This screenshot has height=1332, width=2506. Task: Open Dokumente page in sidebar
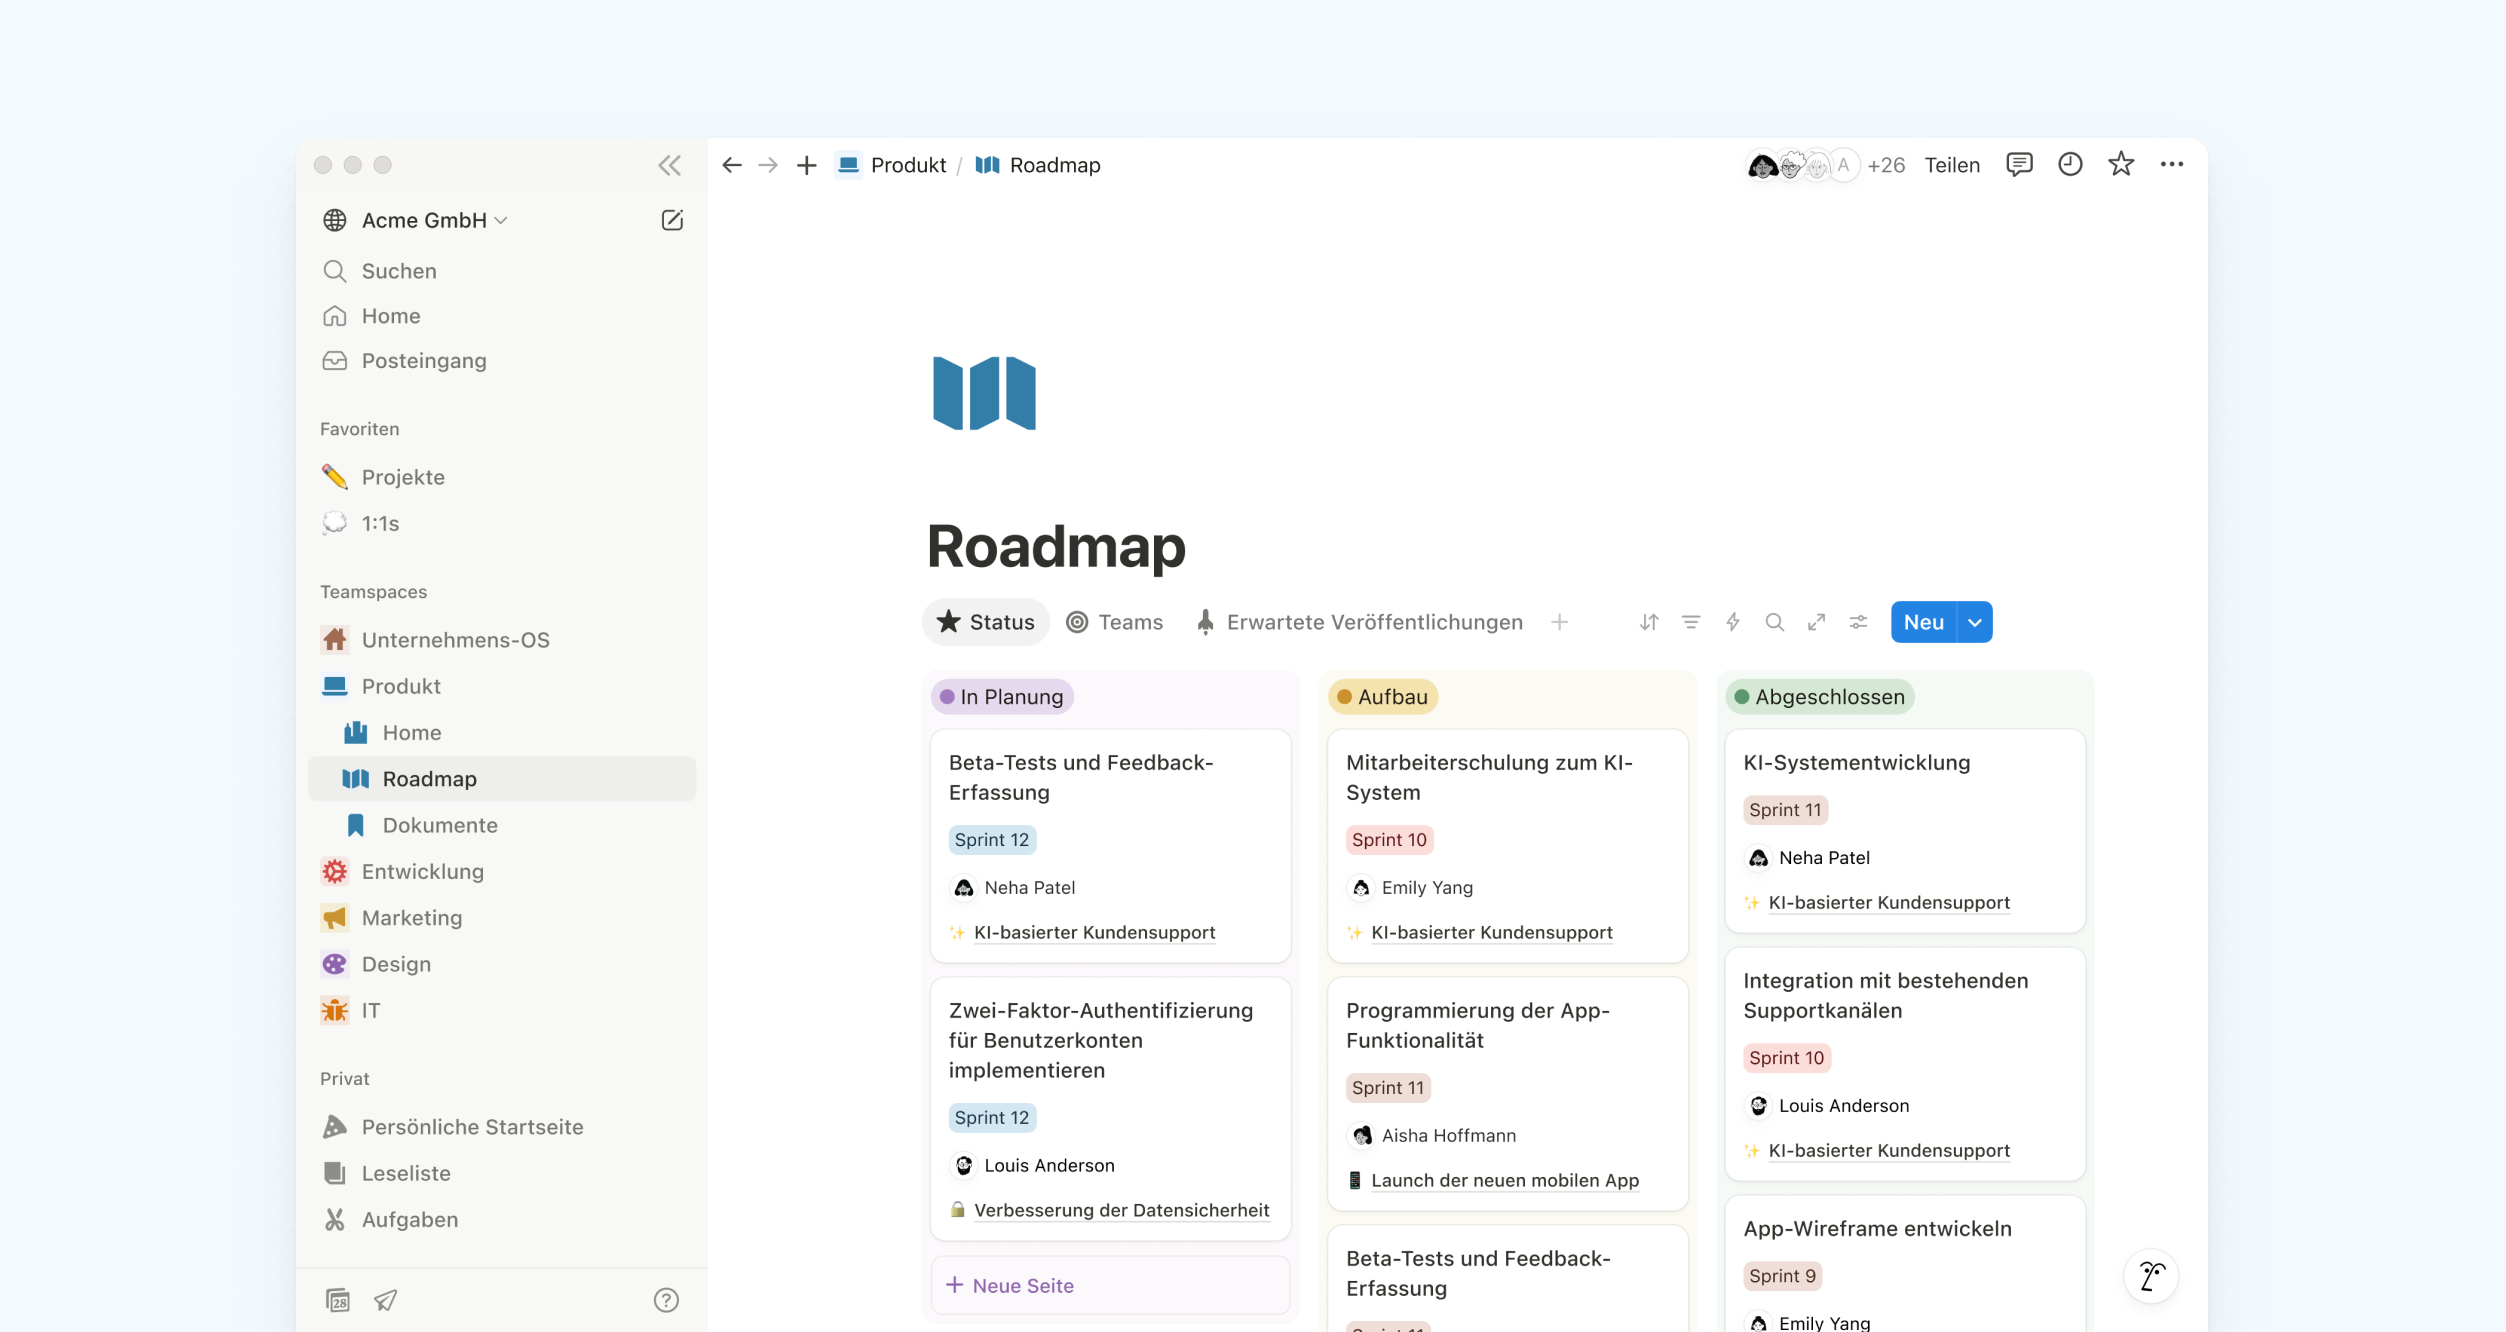point(439,825)
